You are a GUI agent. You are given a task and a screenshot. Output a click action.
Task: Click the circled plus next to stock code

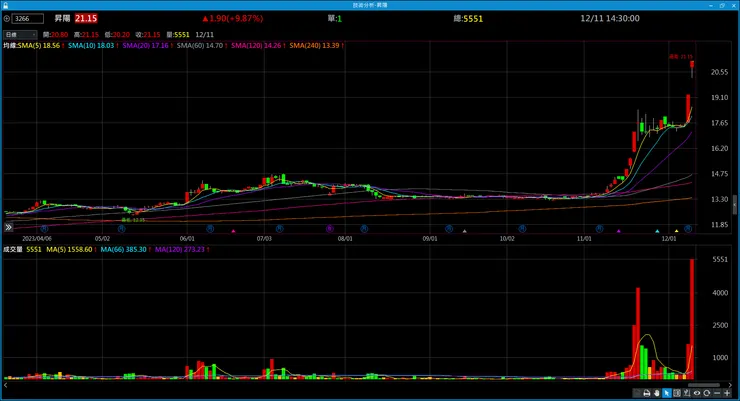click(7, 19)
